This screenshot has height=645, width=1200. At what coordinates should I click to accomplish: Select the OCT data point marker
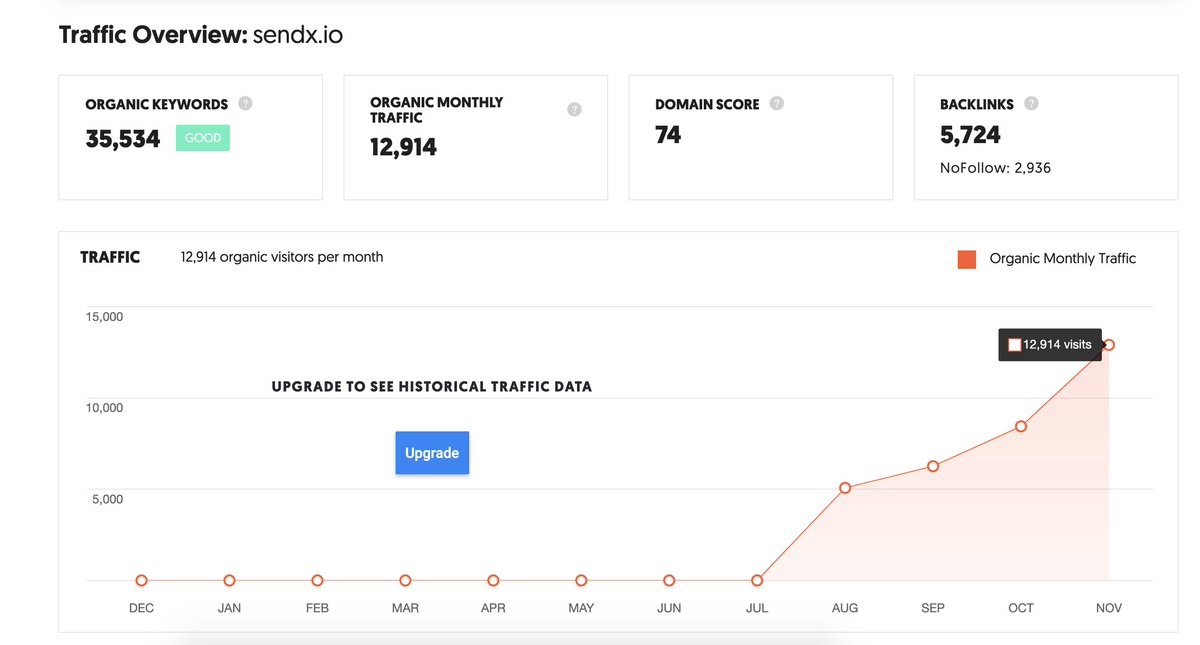click(x=1021, y=425)
